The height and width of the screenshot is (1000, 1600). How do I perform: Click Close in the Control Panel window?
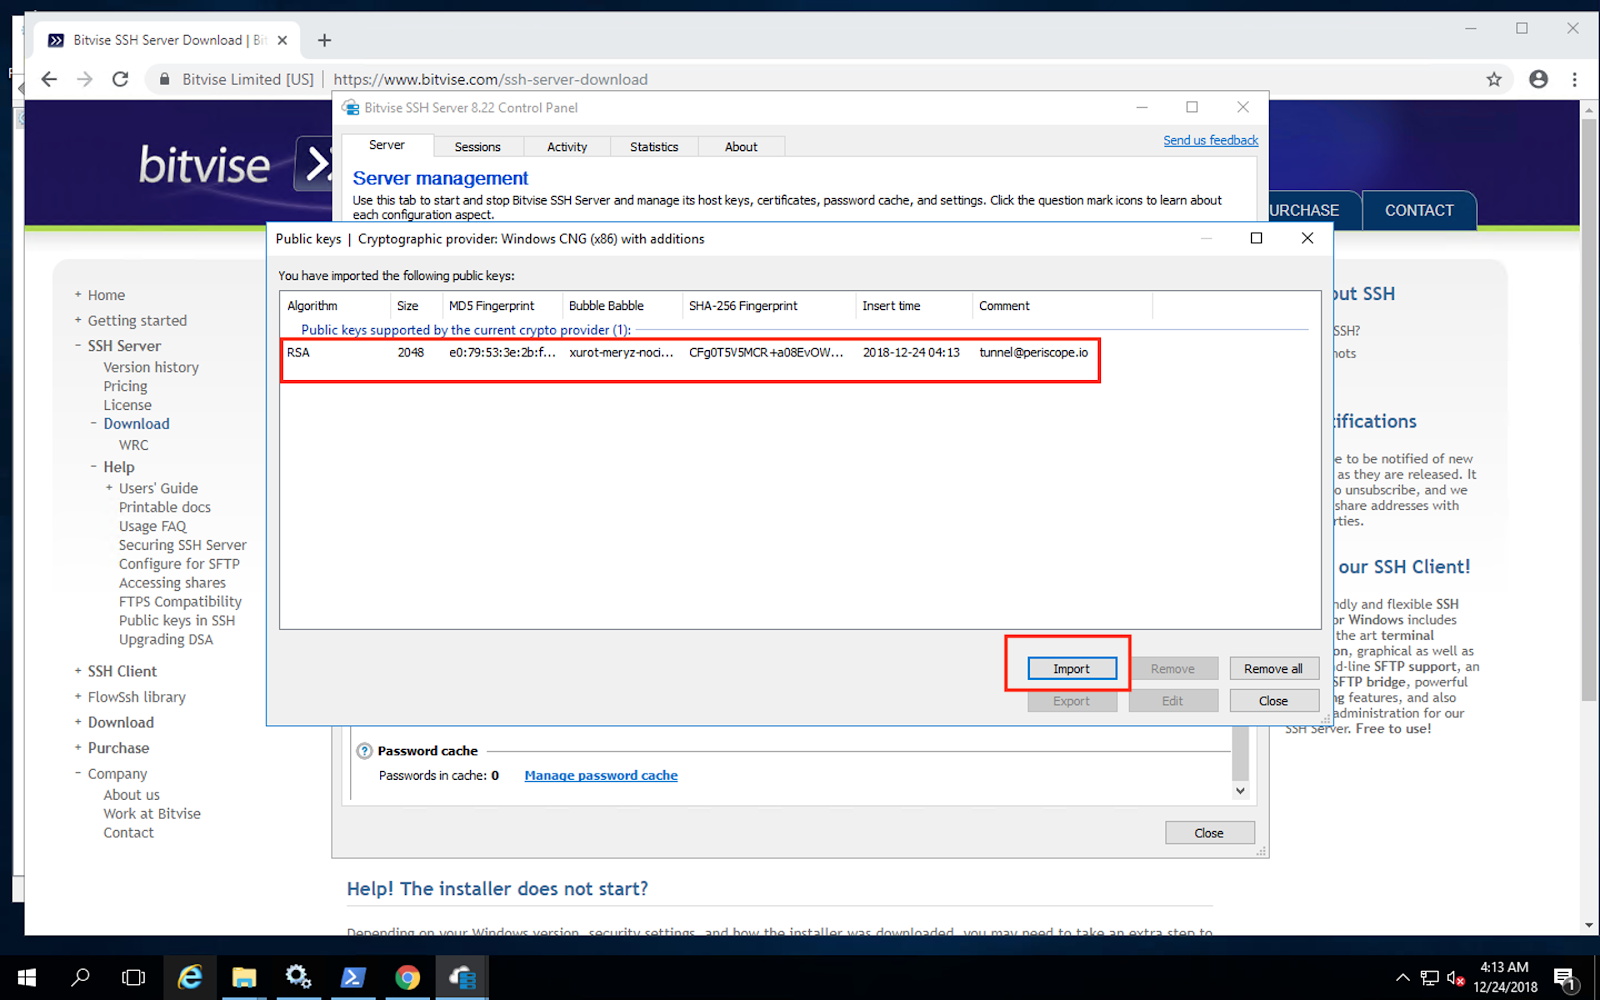click(1209, 833)
